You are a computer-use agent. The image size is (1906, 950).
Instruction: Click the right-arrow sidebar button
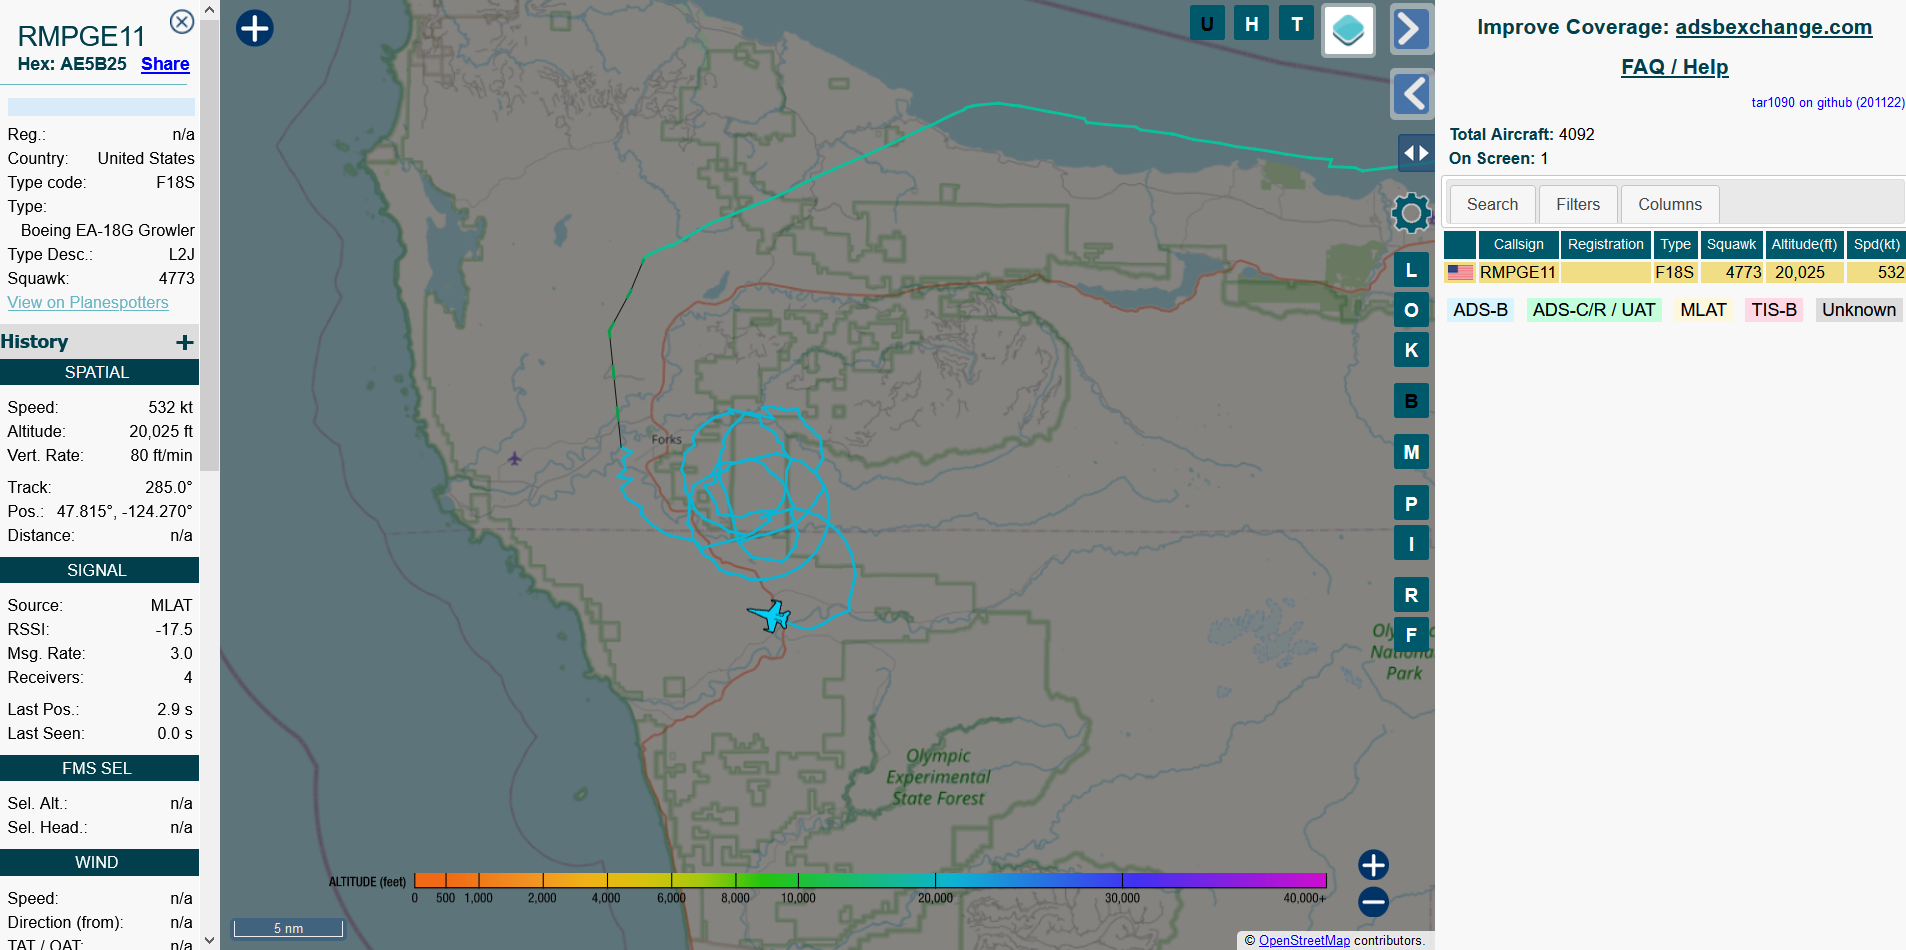click(x=1411, y=29)
